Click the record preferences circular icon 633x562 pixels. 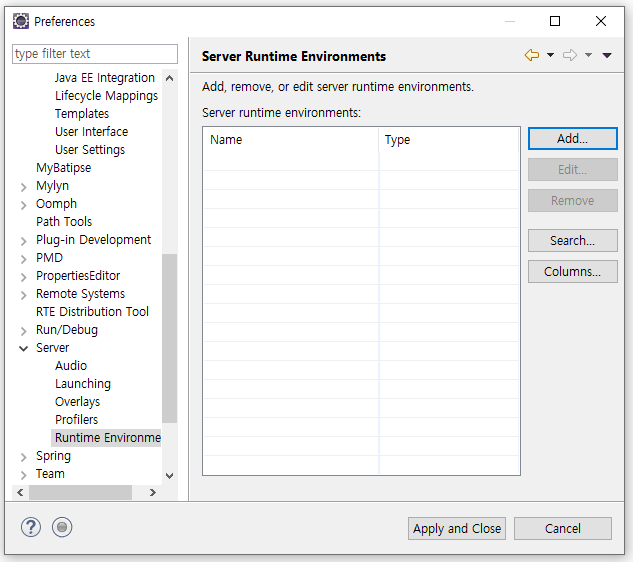tap(62, 527)
